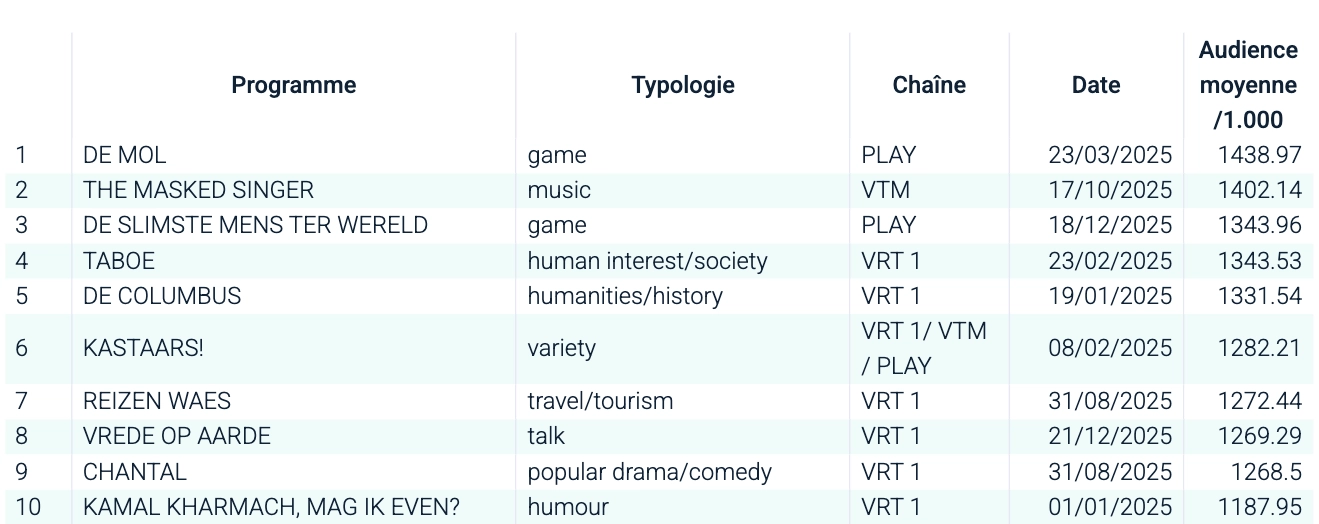Click the popular drama/comedy typology cell

tap(650, 471)
